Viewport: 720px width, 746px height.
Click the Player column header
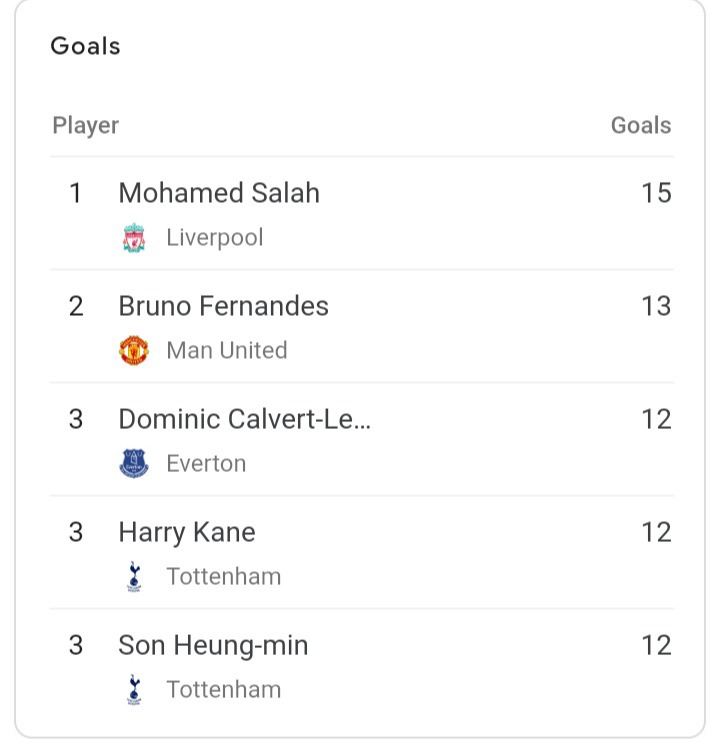[x=86, y=126]
